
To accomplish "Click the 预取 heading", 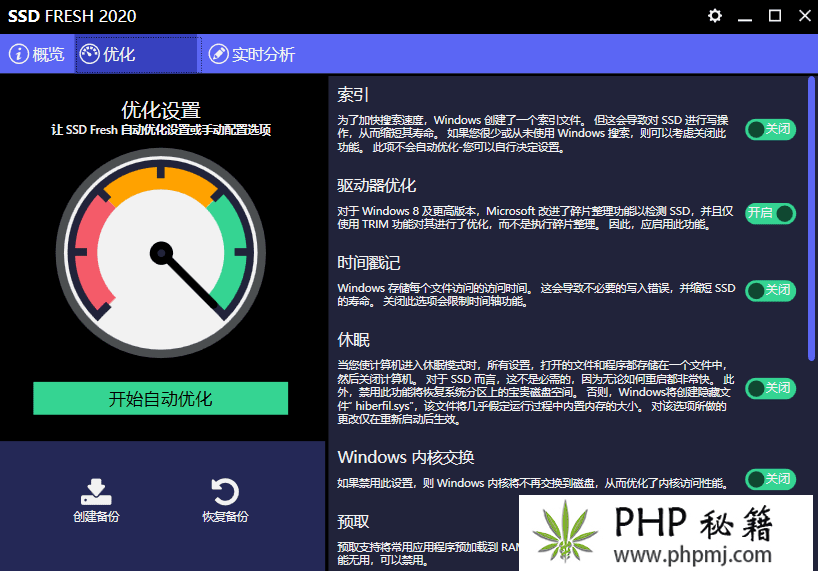I will click(353, 521).
